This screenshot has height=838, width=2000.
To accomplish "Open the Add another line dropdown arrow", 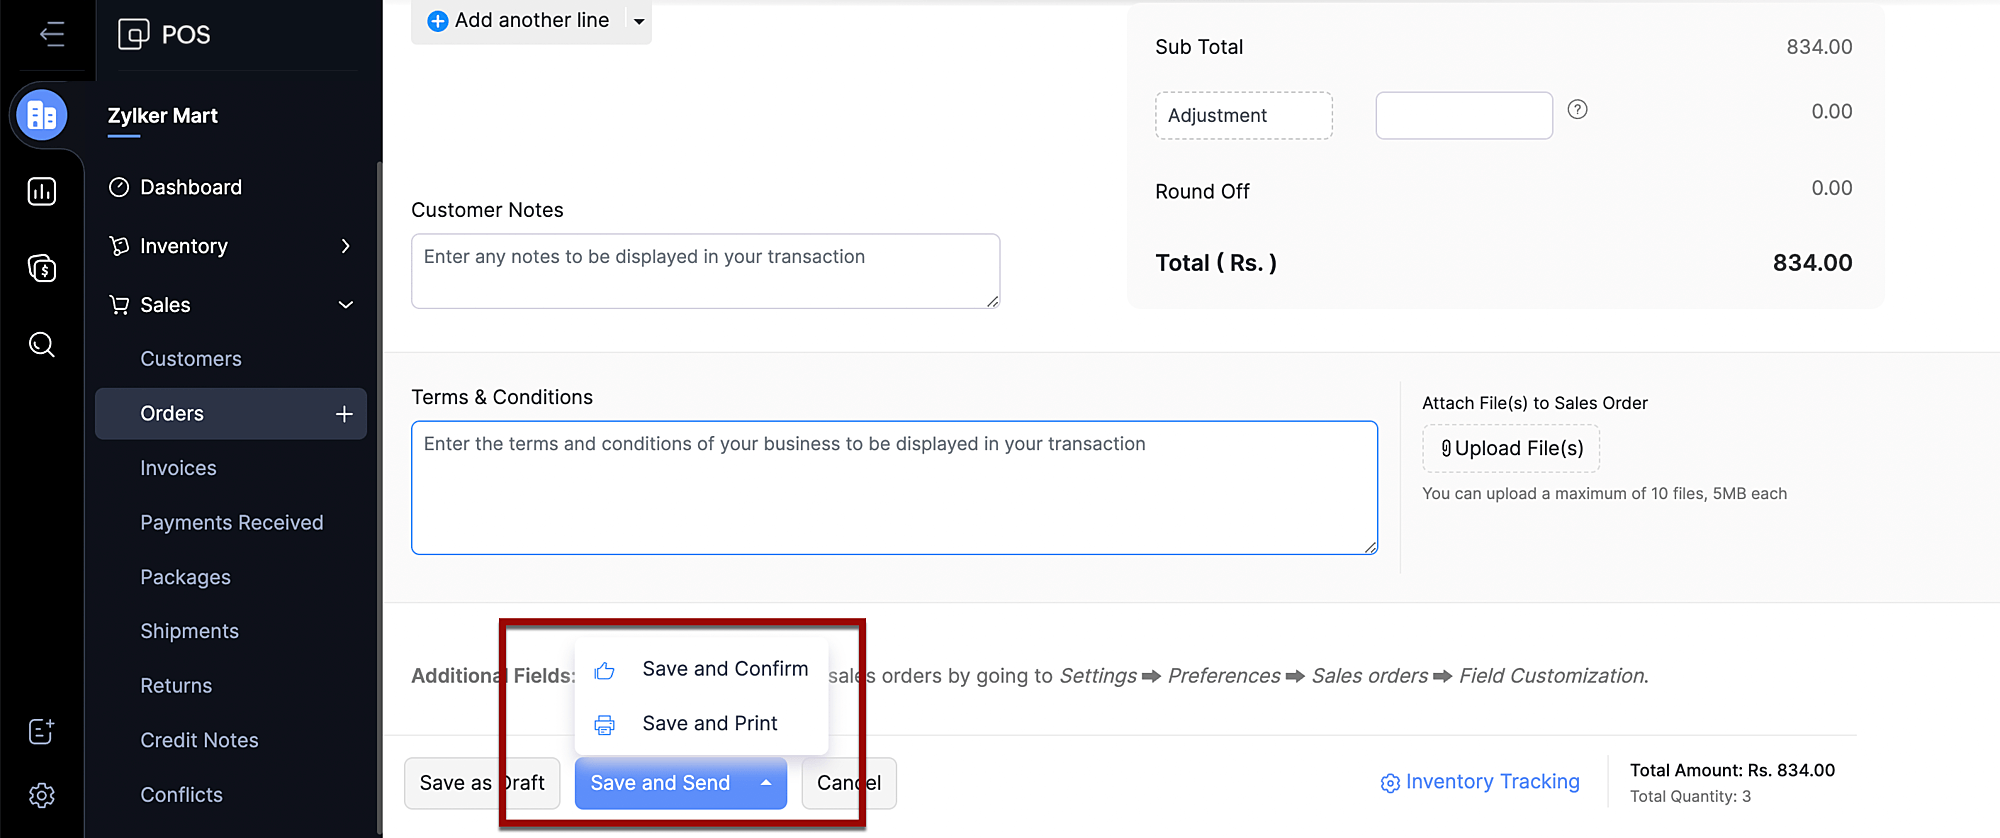I will coord(639,21).
